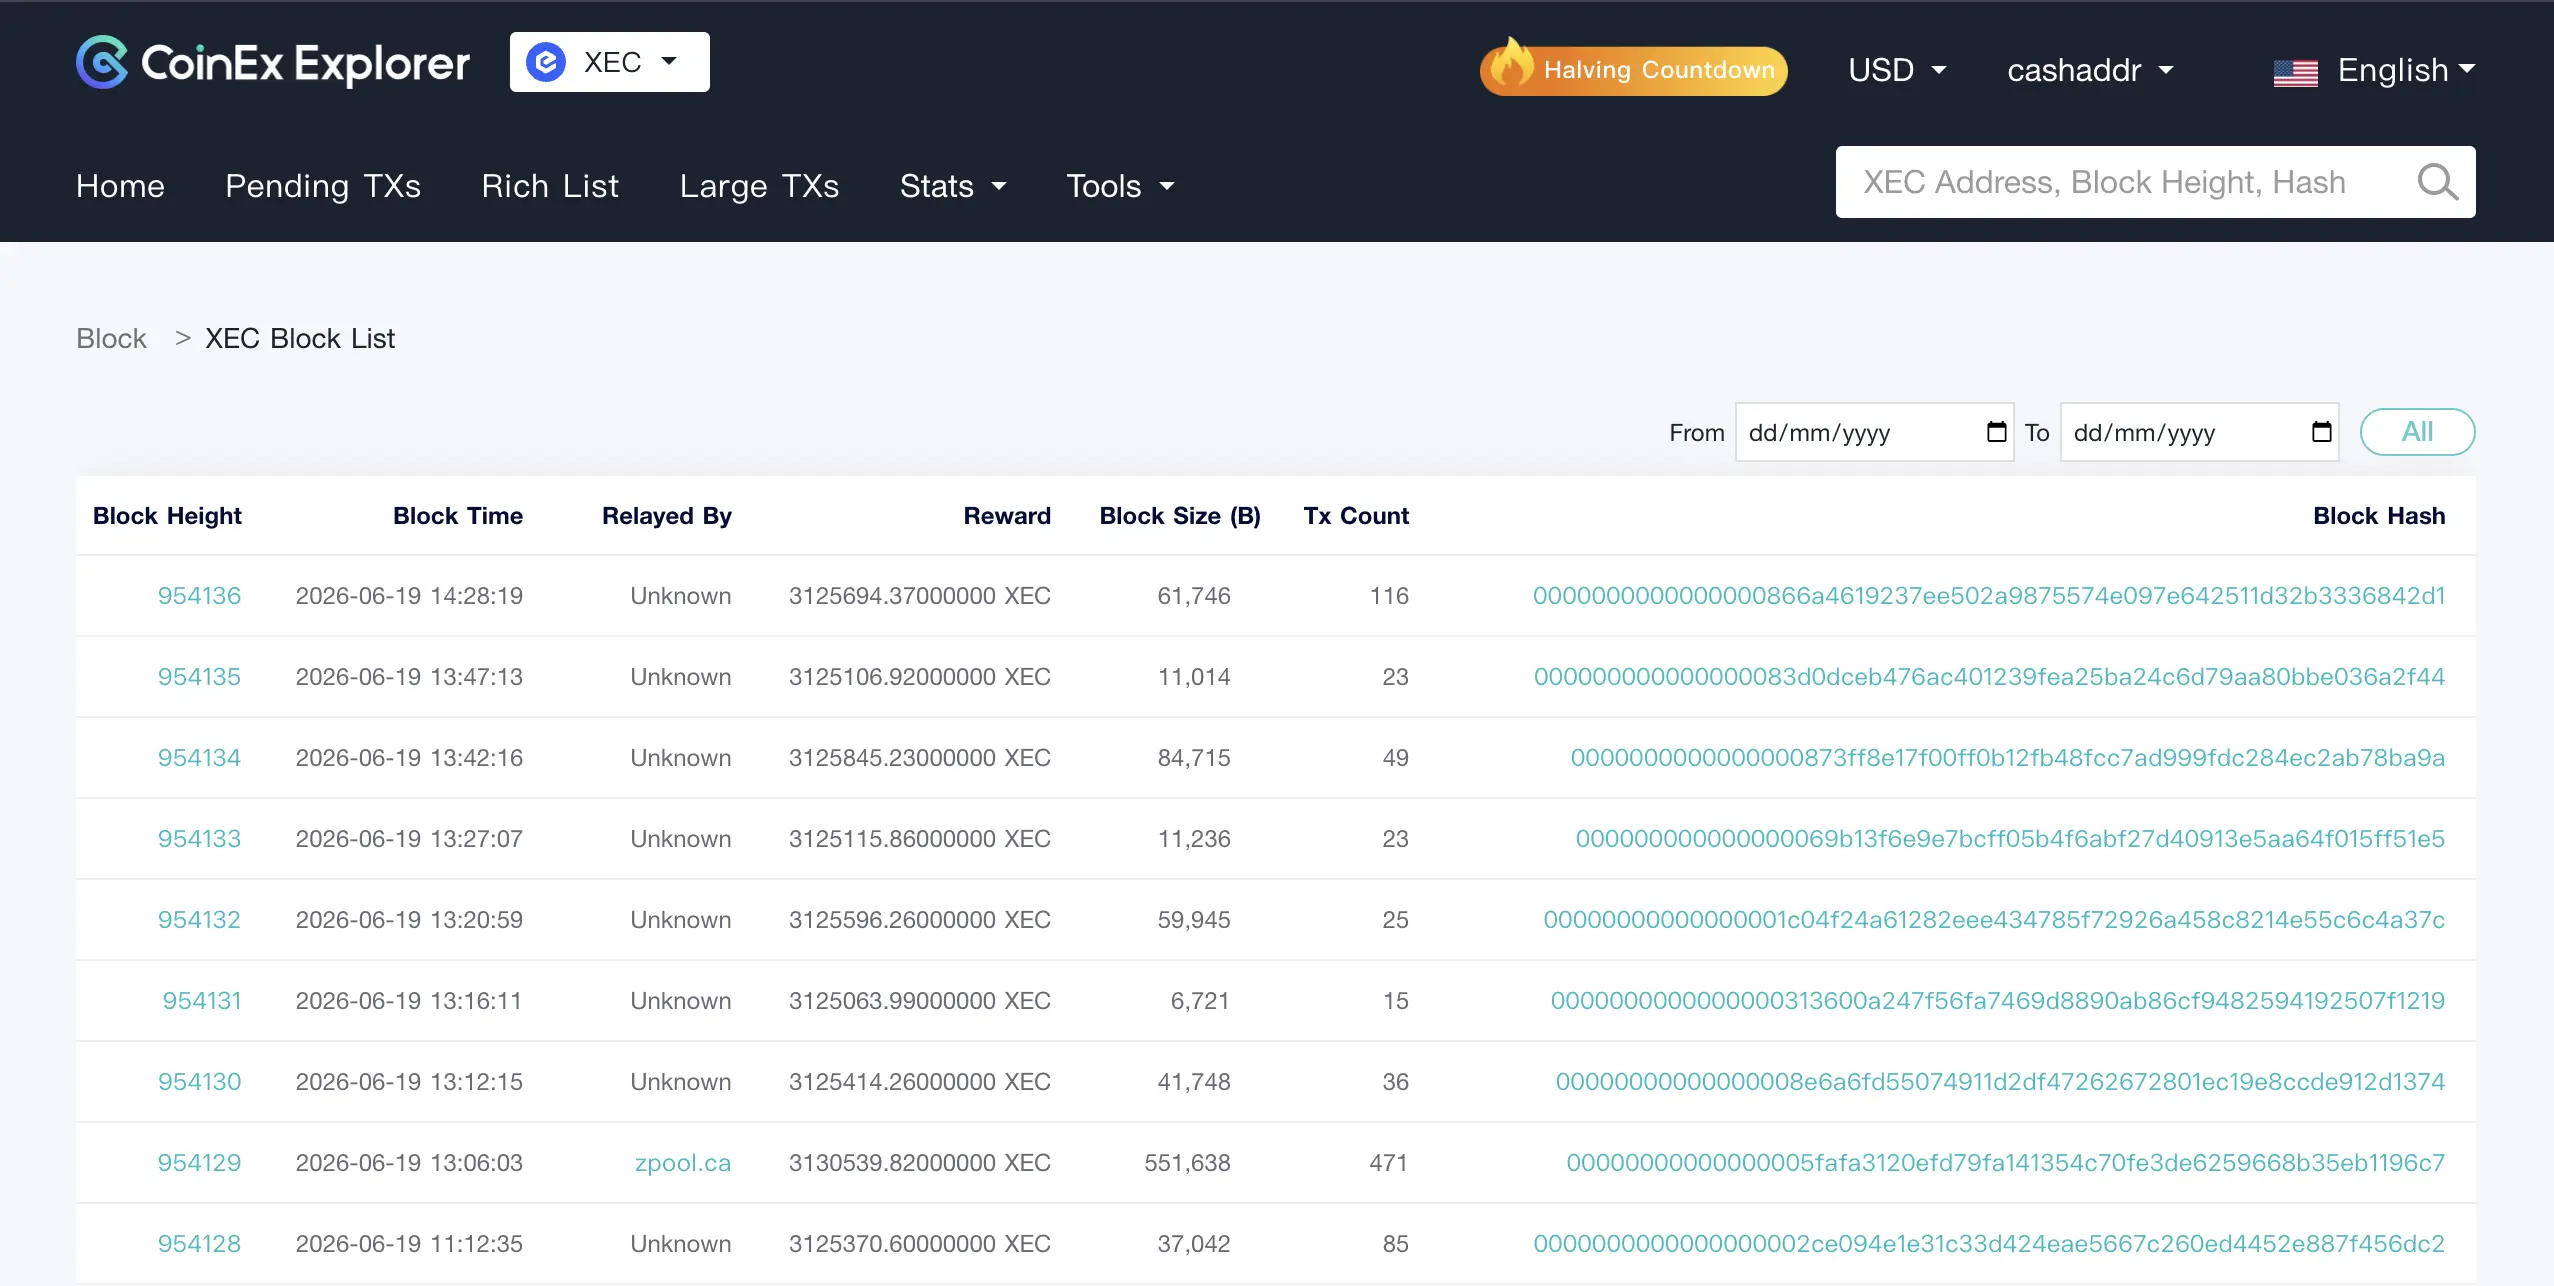Open the English language dropdown
The image size is (2554, 1286).
[x=2405, y=70]
